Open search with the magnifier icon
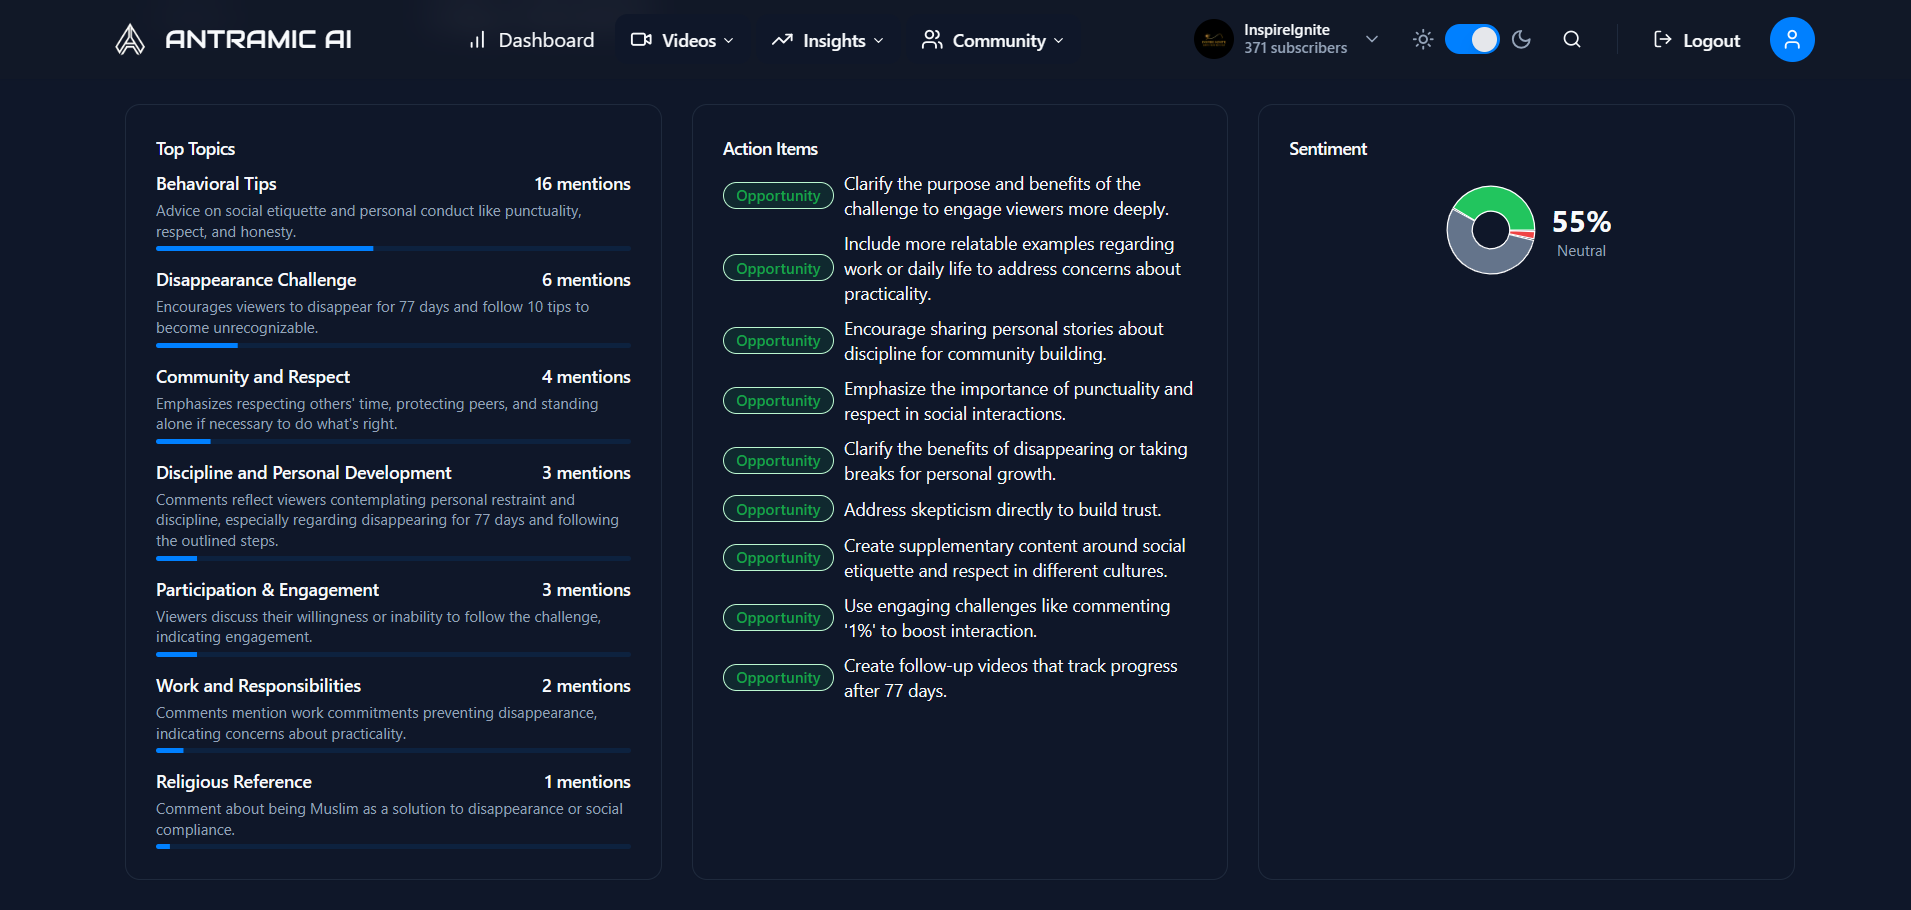The width and height of the screenshot is (1911, 910). [x=1572, y=40]
